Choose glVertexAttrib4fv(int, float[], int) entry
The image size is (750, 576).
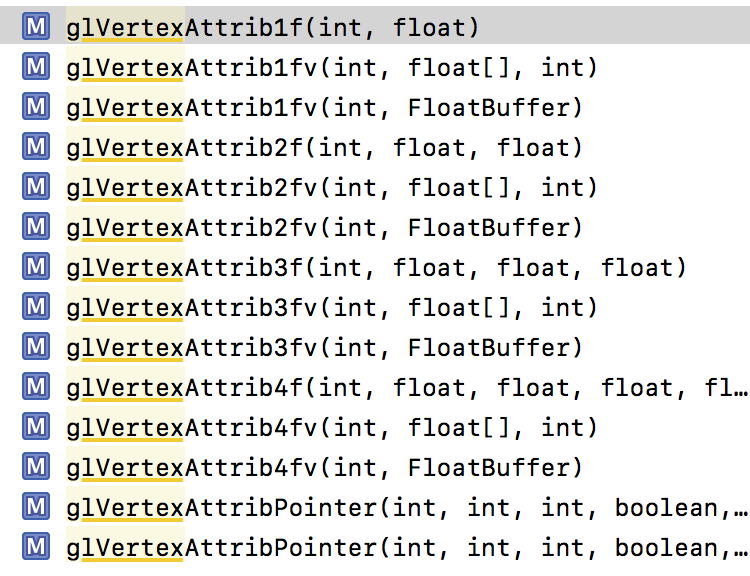coord(331,428)
